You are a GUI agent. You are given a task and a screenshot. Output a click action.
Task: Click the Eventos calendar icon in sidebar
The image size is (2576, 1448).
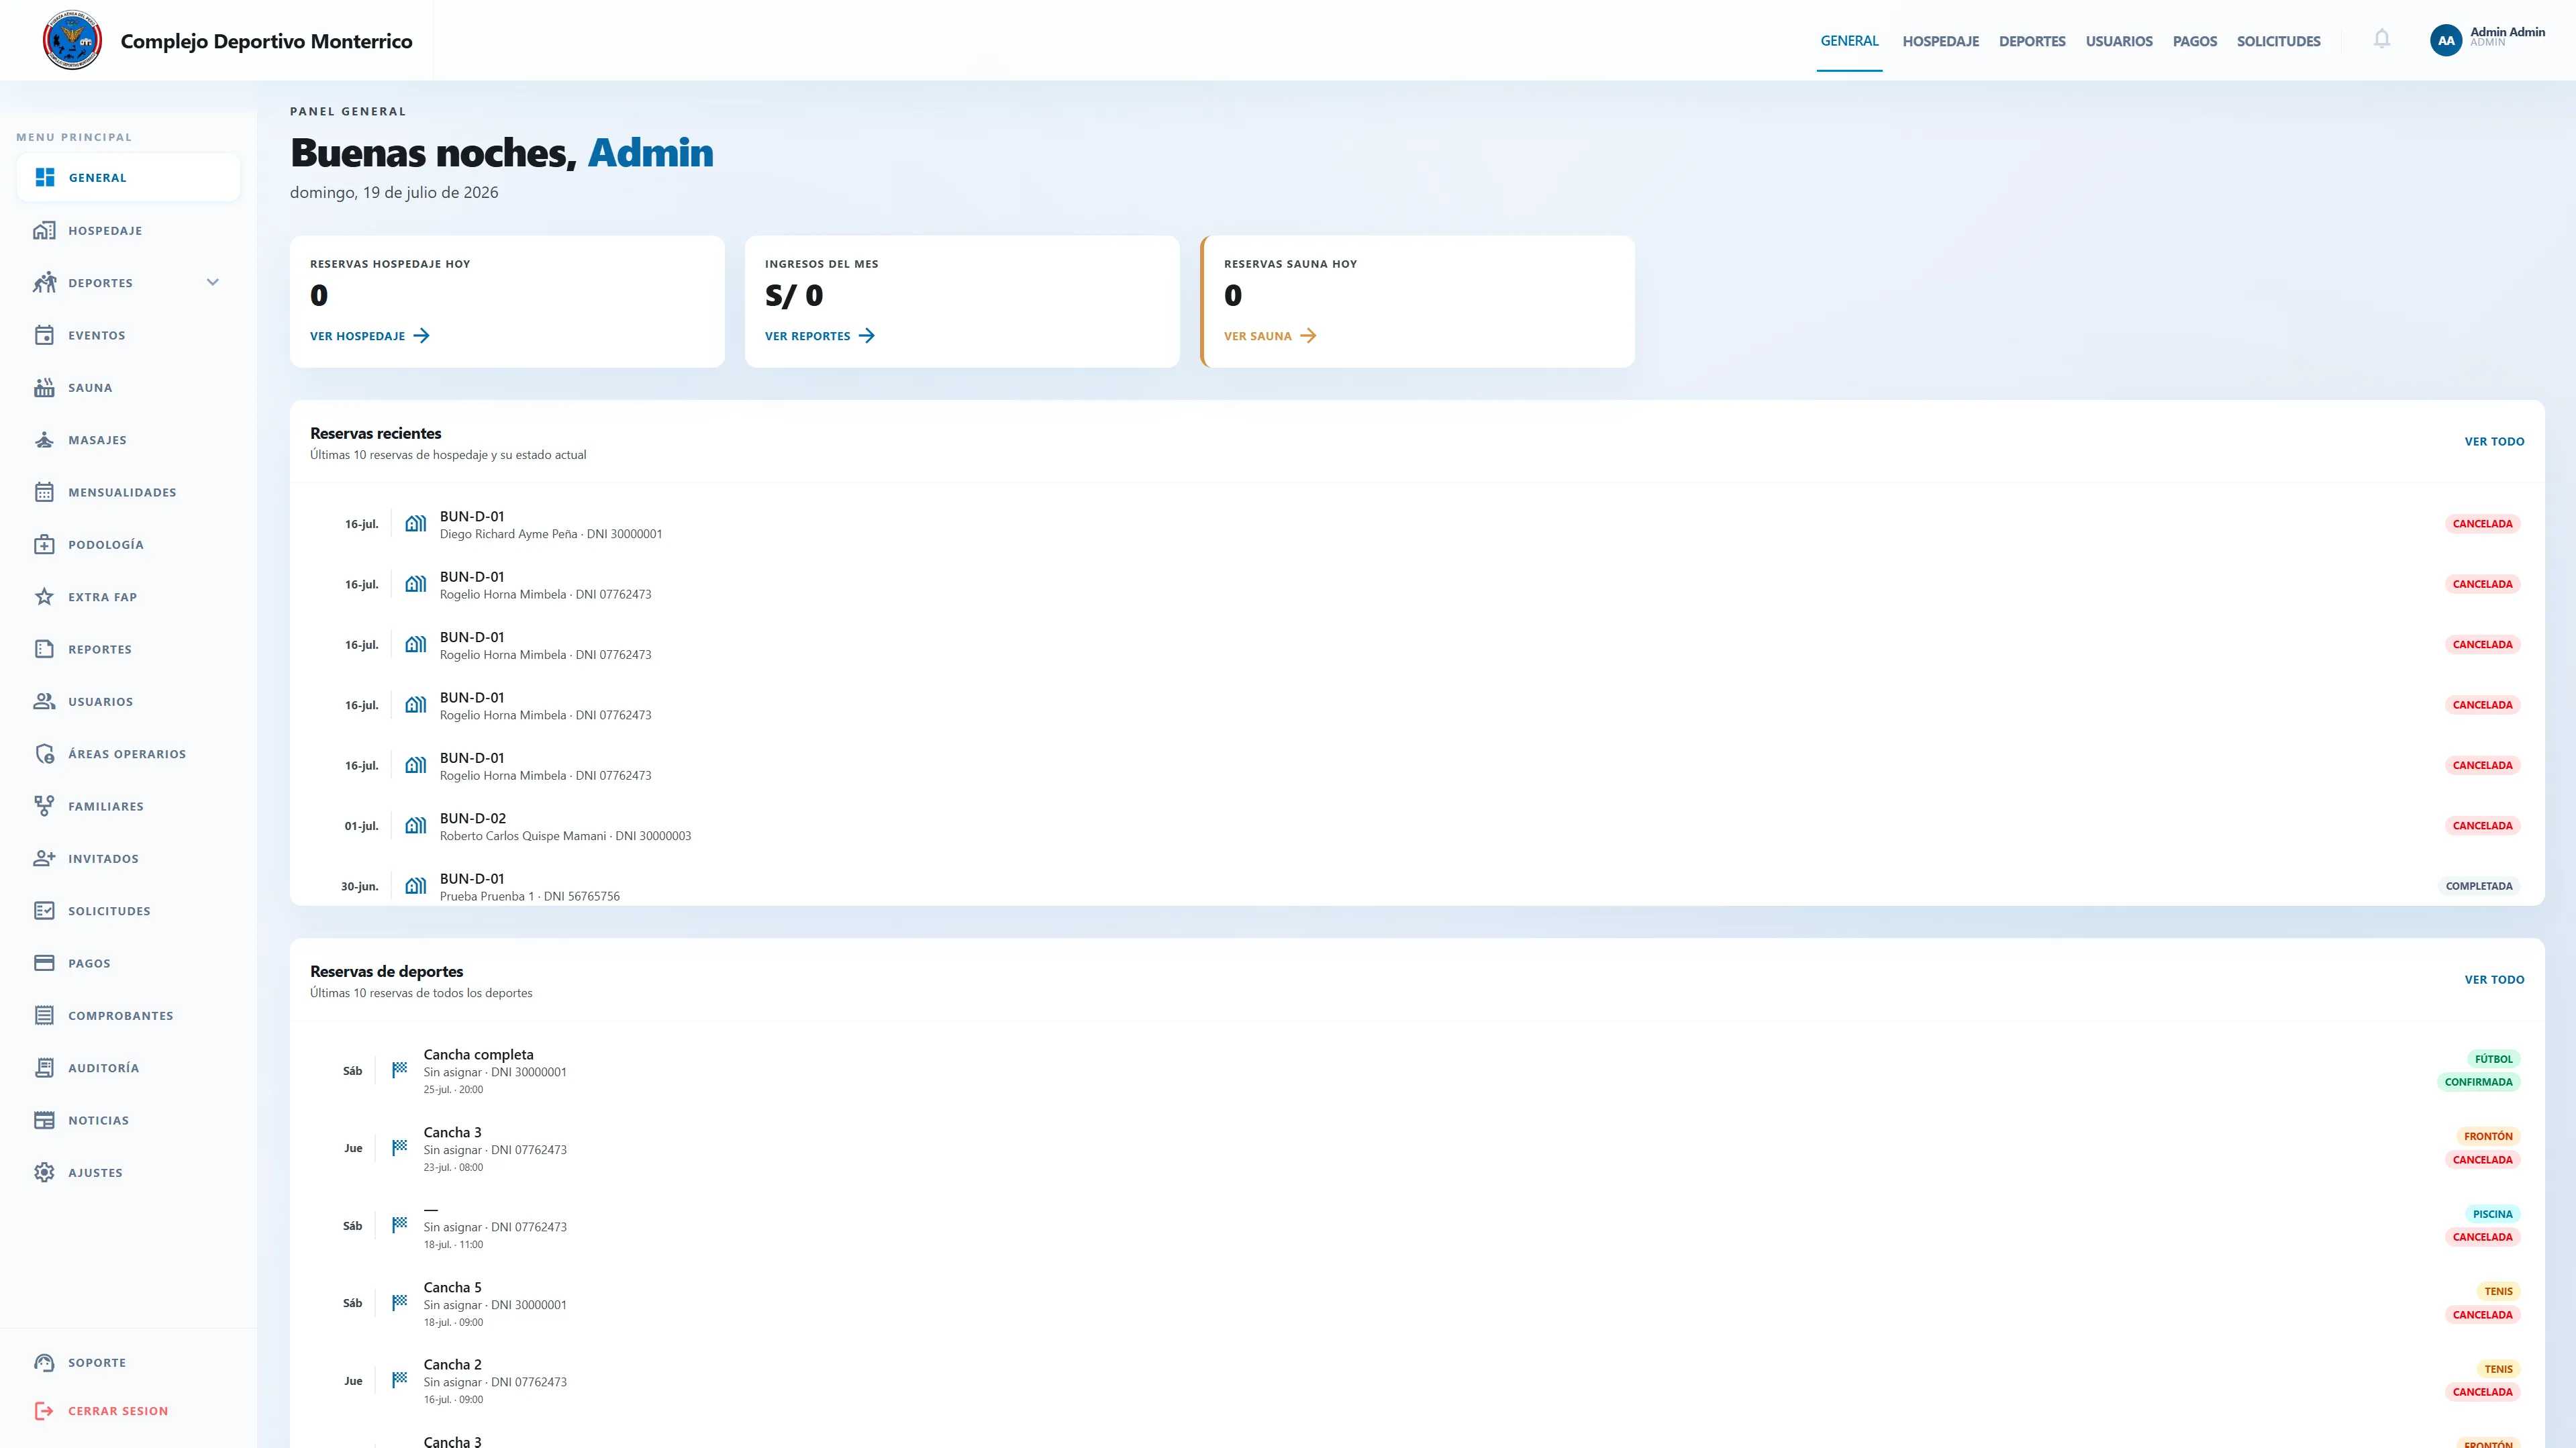tap(44, 335)
